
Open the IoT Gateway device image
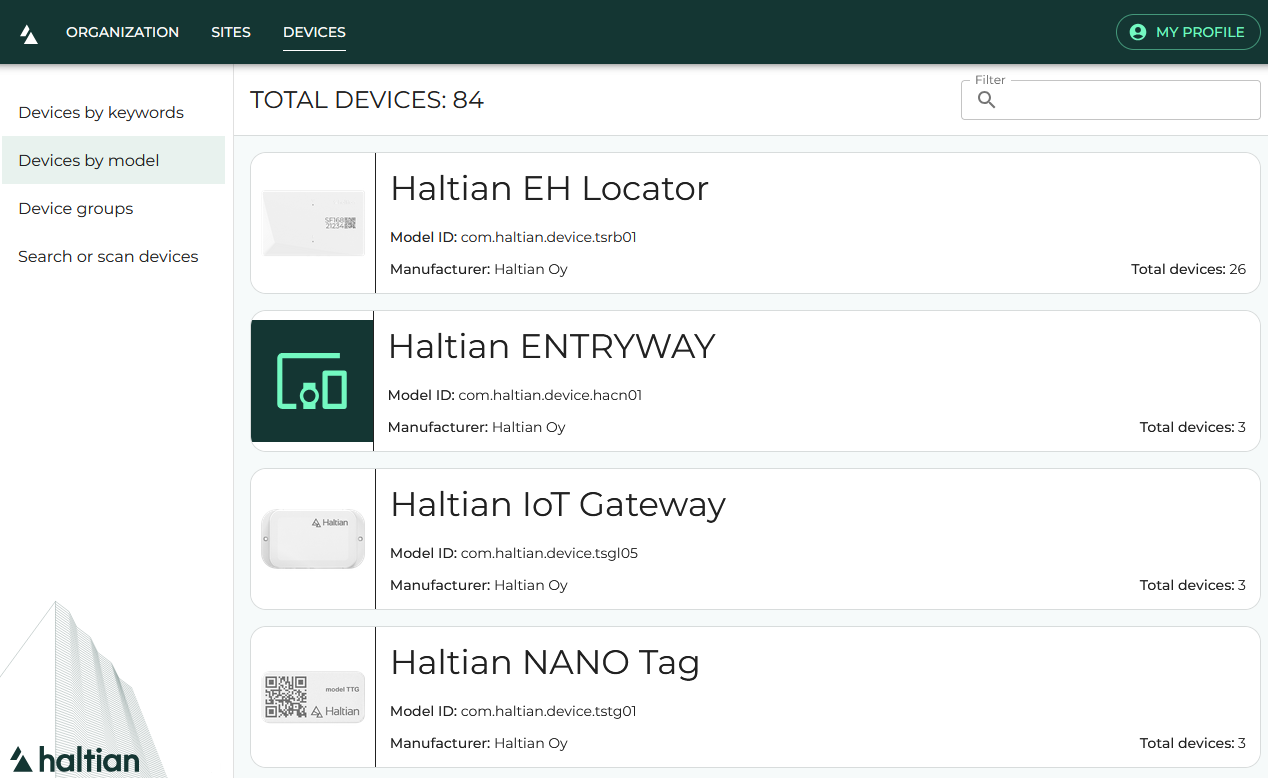coord(313,539)
